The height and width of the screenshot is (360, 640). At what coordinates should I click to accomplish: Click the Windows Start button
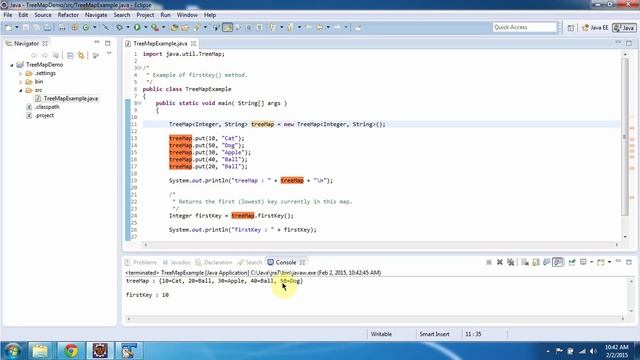12,351
